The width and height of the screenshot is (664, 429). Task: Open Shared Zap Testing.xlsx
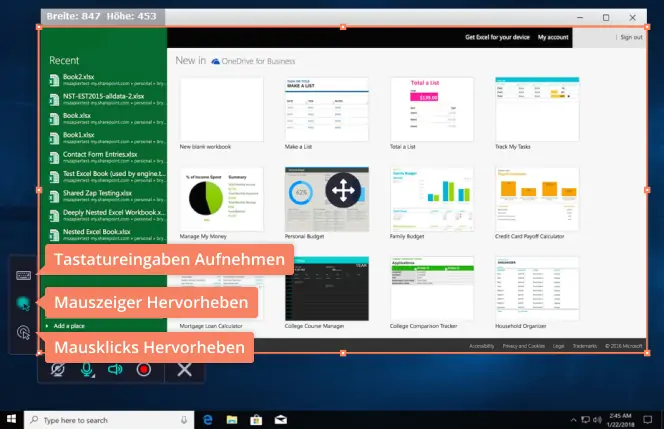coord(107,196)
